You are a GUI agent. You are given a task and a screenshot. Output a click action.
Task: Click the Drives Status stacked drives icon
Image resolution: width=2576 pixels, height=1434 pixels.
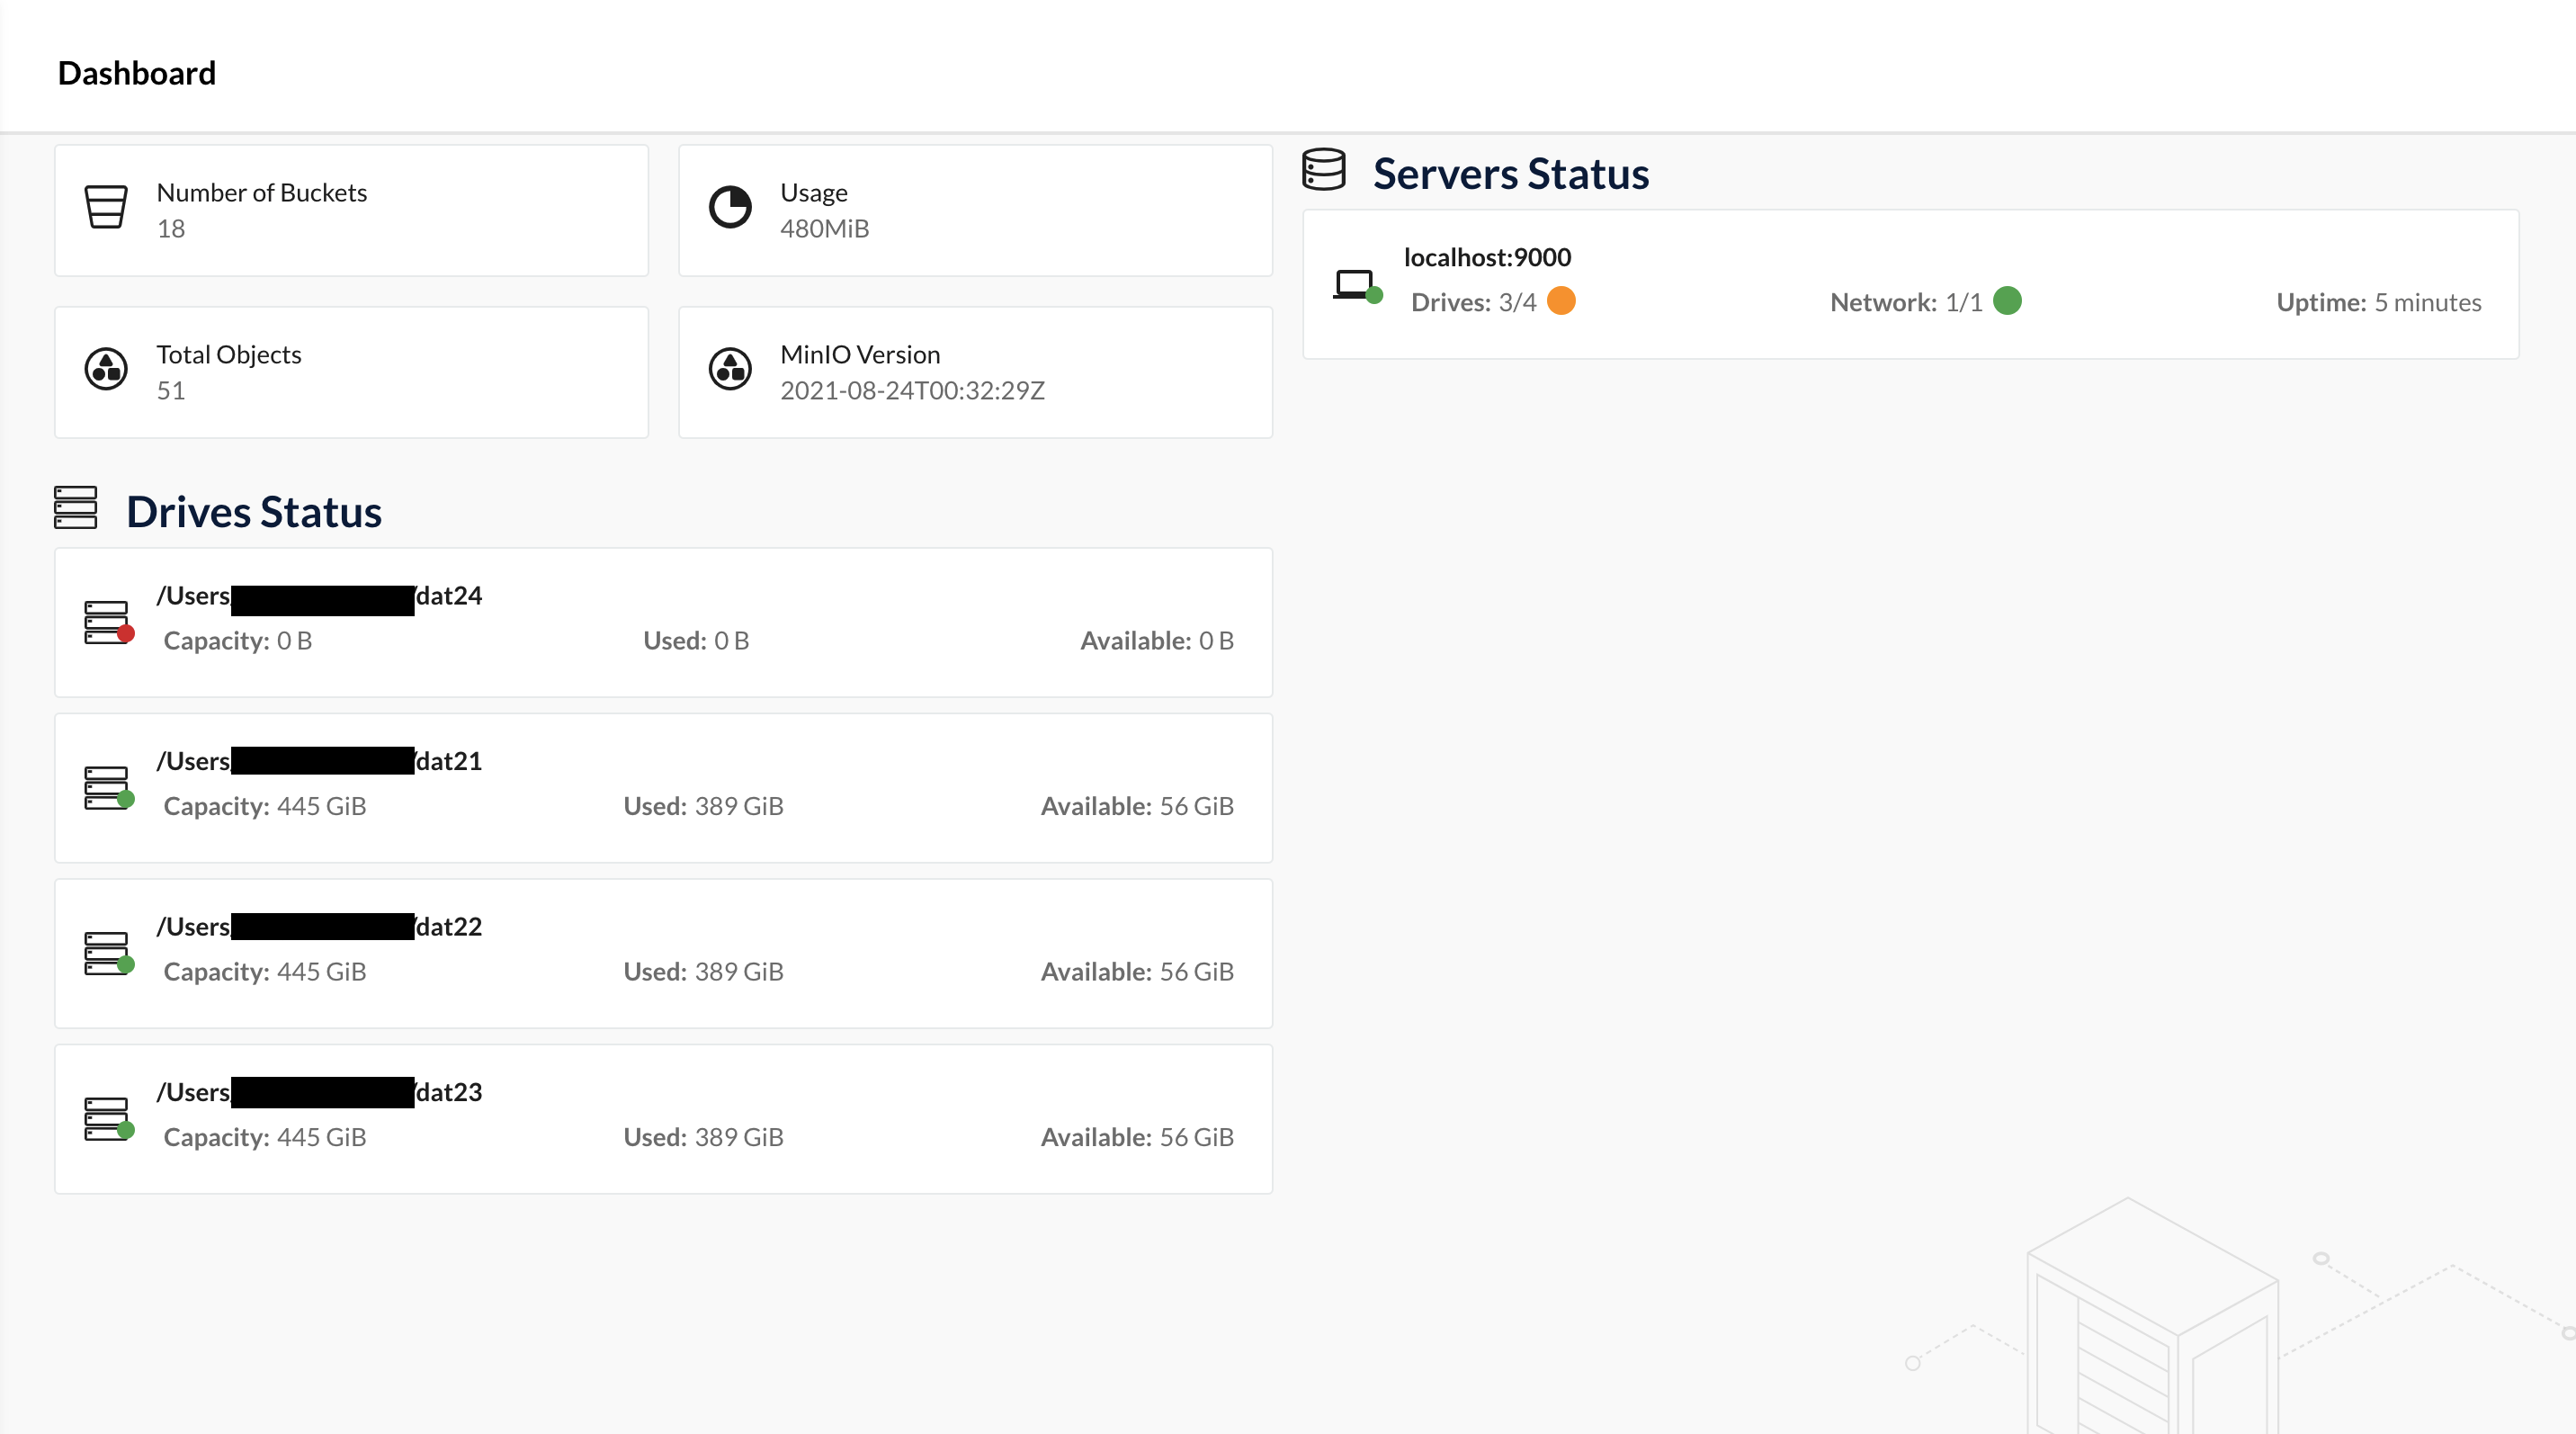75,508
